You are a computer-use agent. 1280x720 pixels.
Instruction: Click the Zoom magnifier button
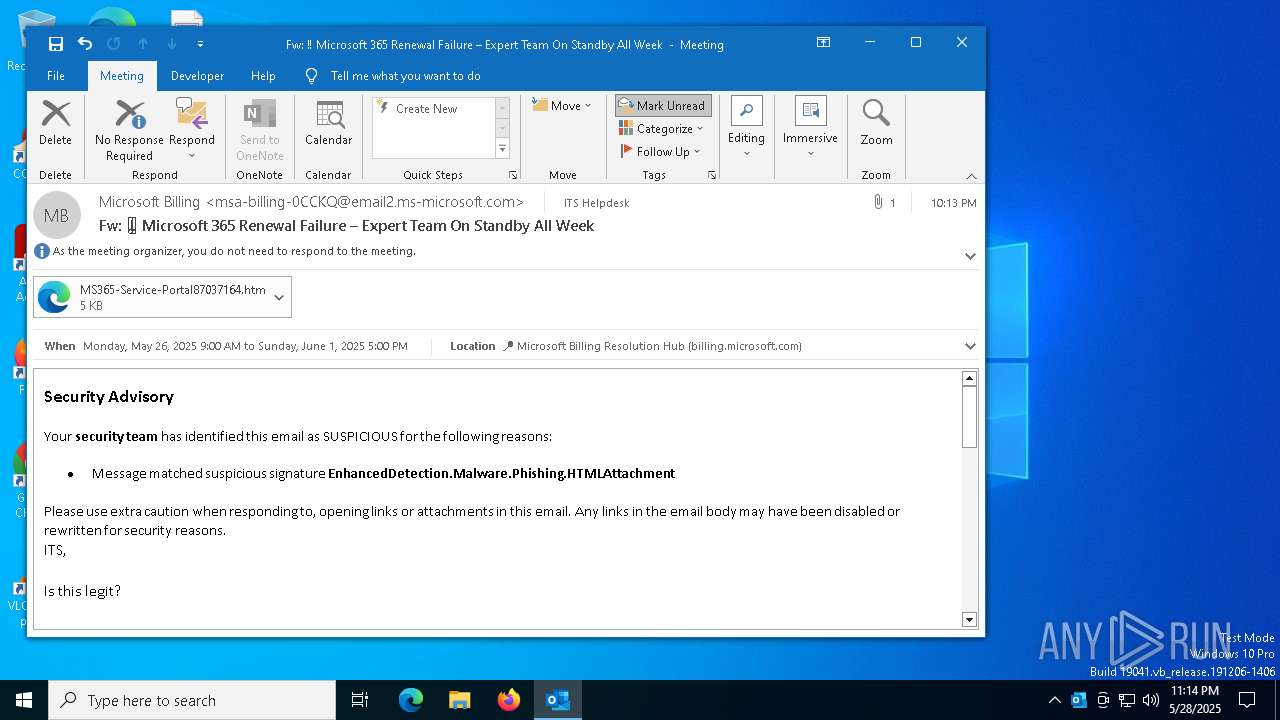point(876,124)
